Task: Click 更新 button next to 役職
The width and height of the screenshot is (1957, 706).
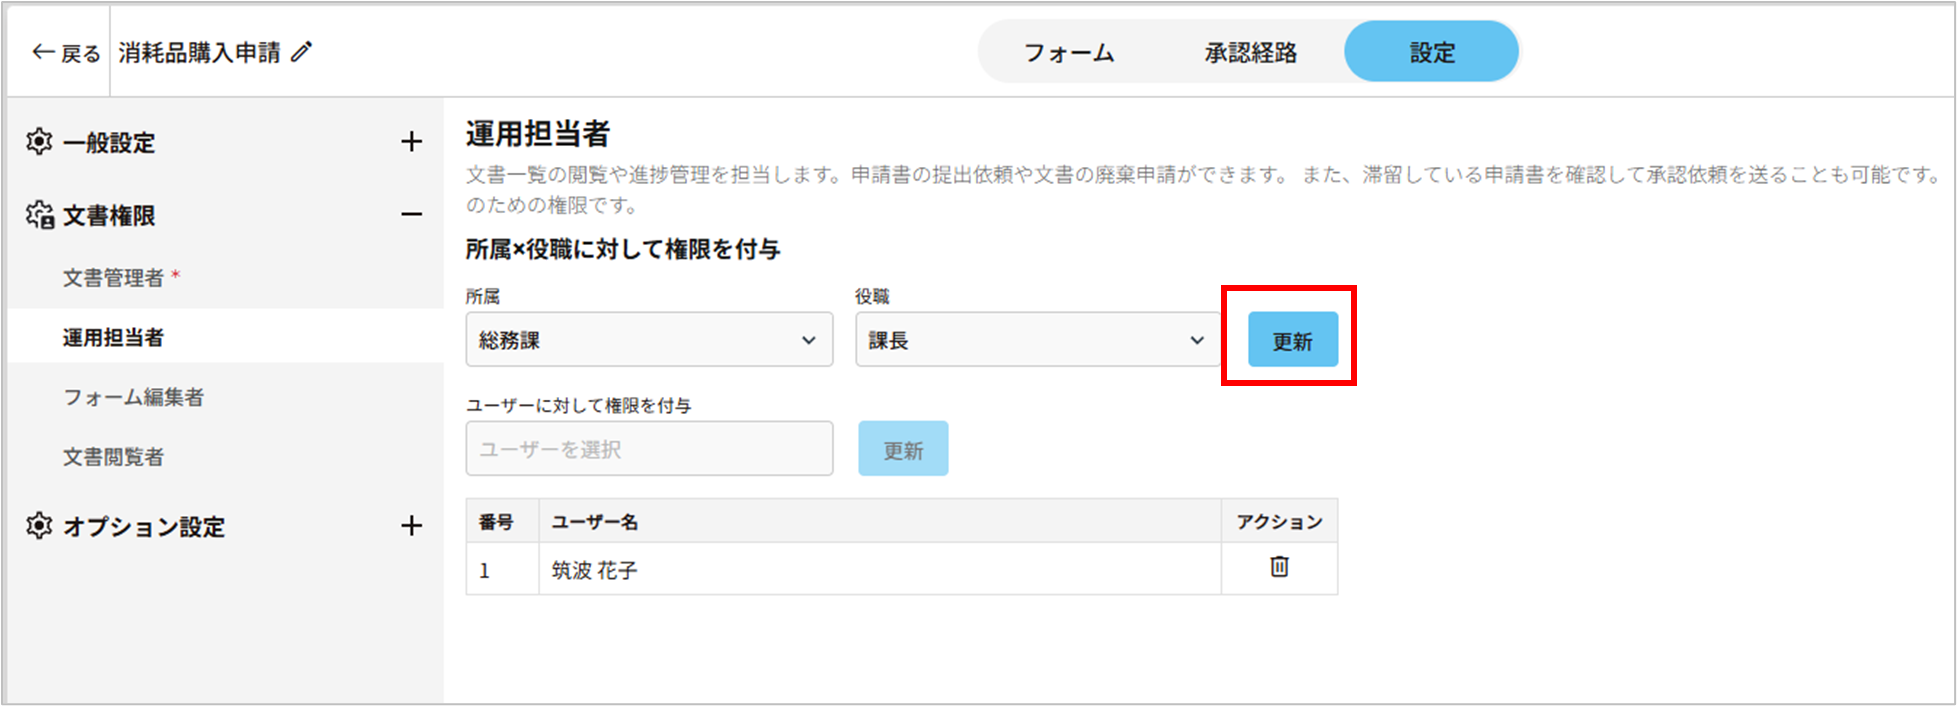Action: pos(1292,340)
